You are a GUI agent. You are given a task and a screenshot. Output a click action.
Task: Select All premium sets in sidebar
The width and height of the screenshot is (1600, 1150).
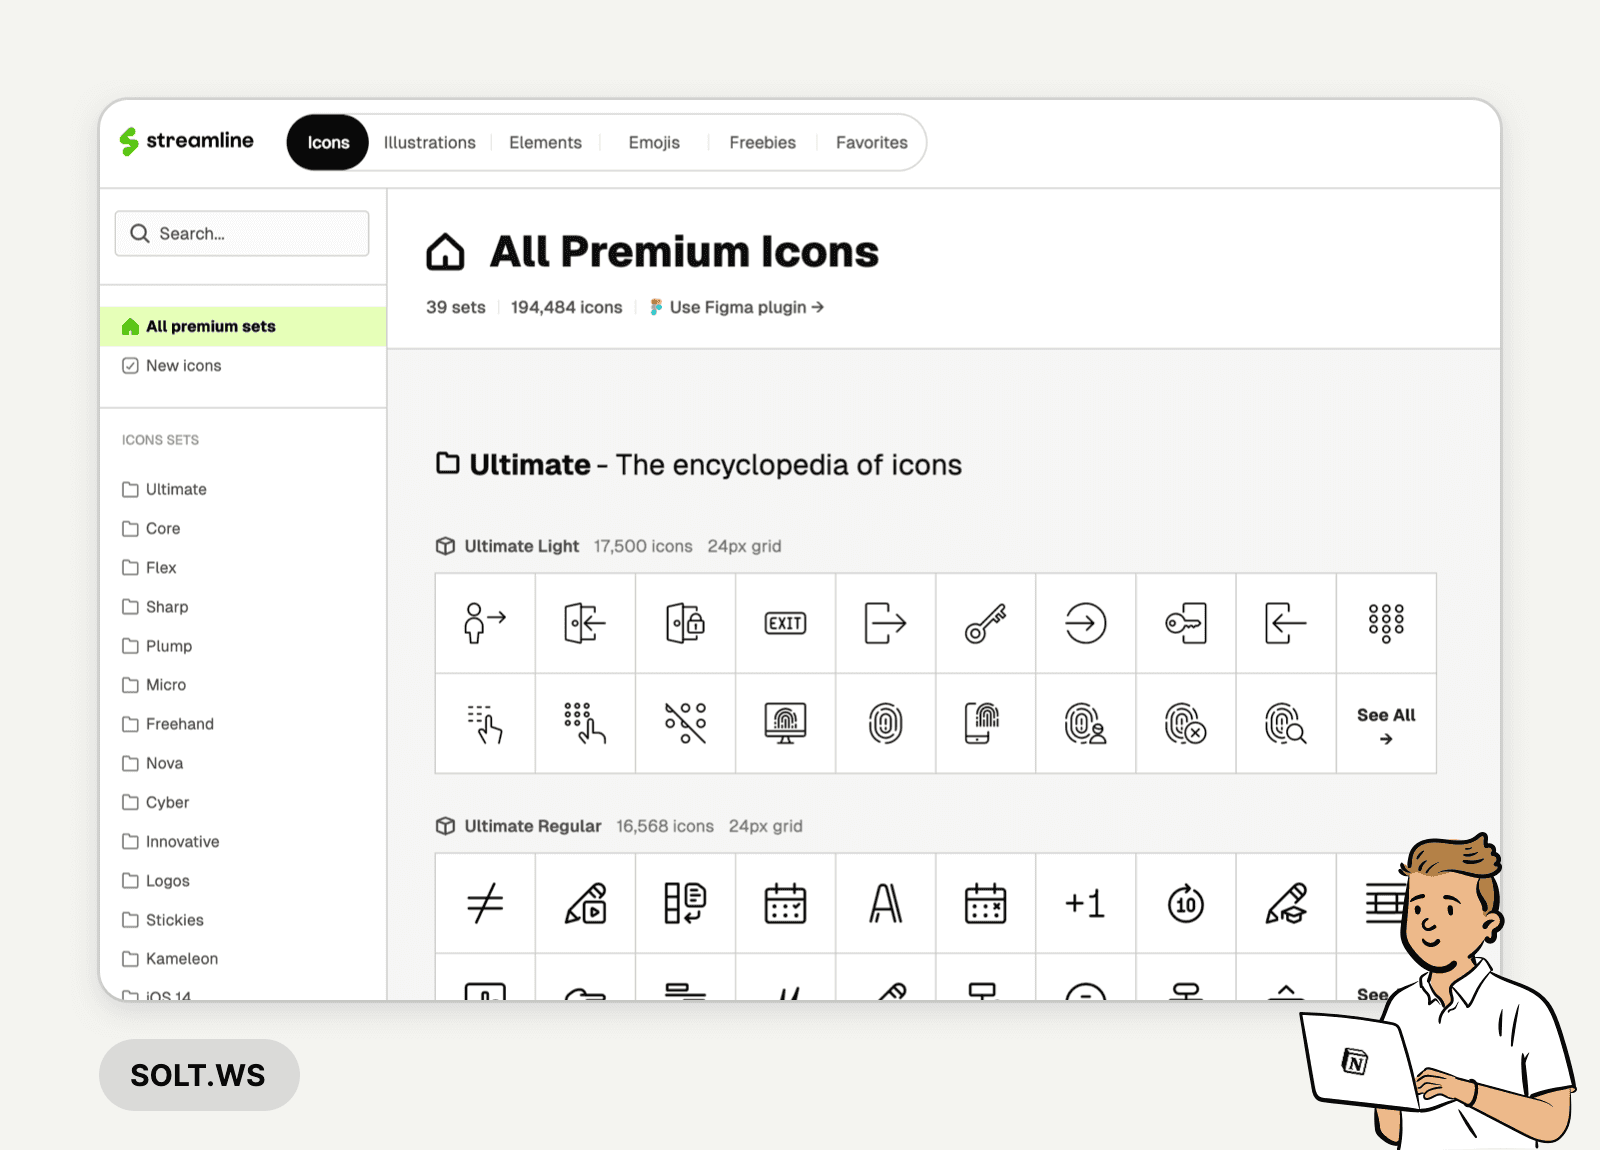tap(243, 326)
